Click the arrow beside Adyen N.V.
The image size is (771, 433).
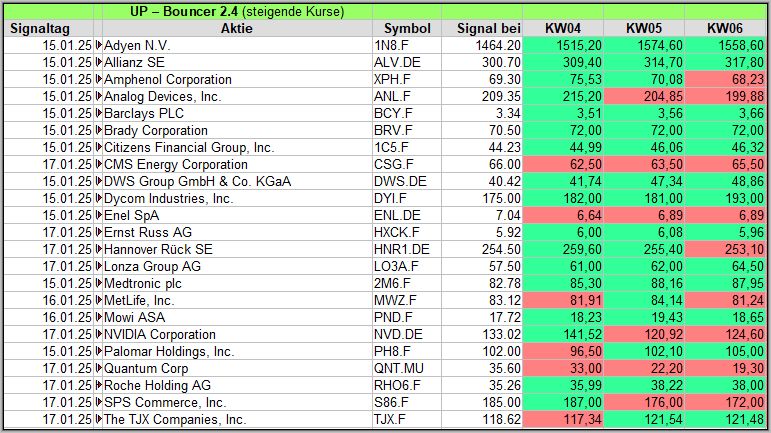tap(99, 46)
